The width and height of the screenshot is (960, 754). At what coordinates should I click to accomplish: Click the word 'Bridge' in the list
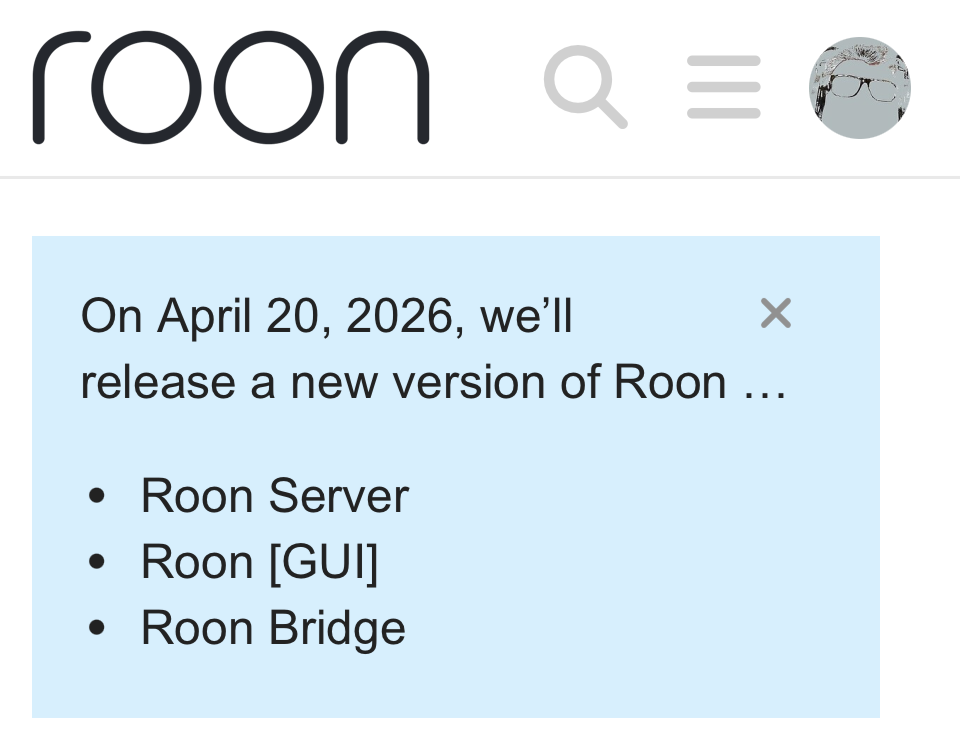(337, 629)
